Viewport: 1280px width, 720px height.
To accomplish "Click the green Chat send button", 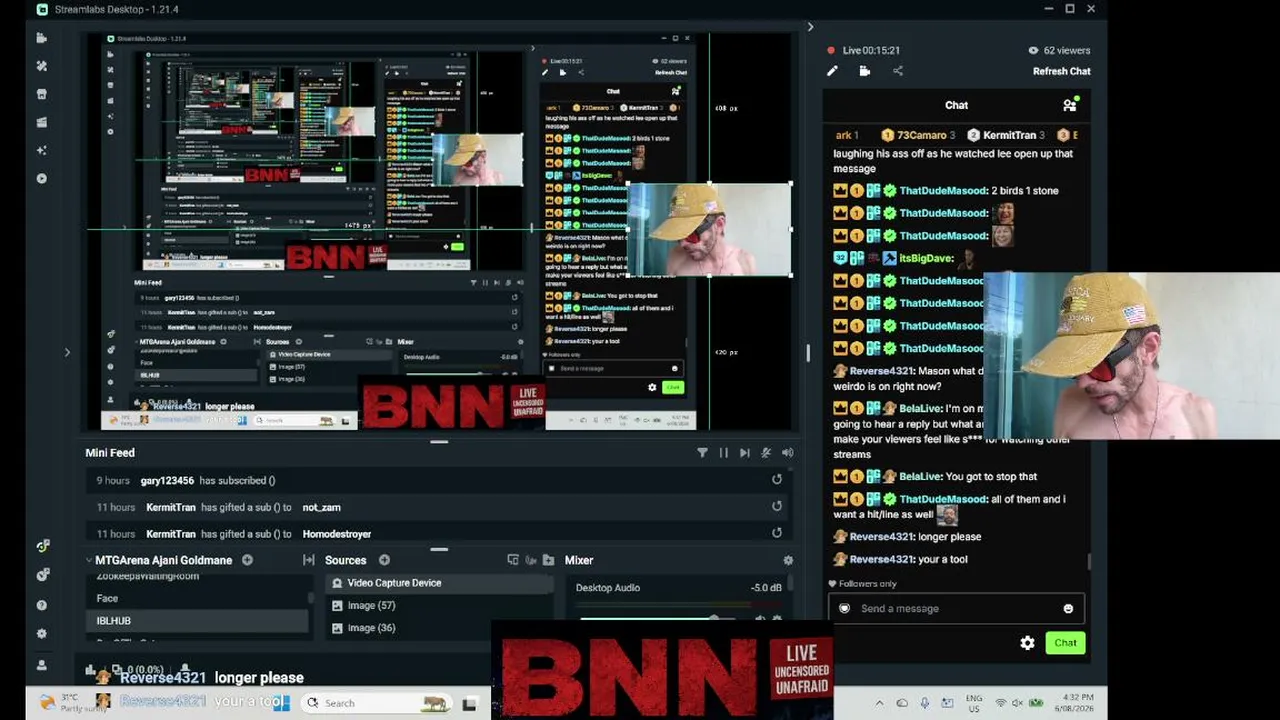I will pos(1065,643).
